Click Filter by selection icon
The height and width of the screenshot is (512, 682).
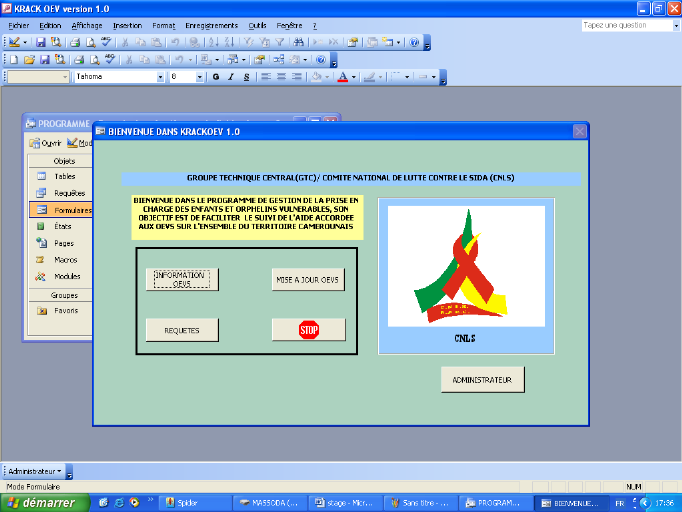pyautogui.click(x=249, y=42)
